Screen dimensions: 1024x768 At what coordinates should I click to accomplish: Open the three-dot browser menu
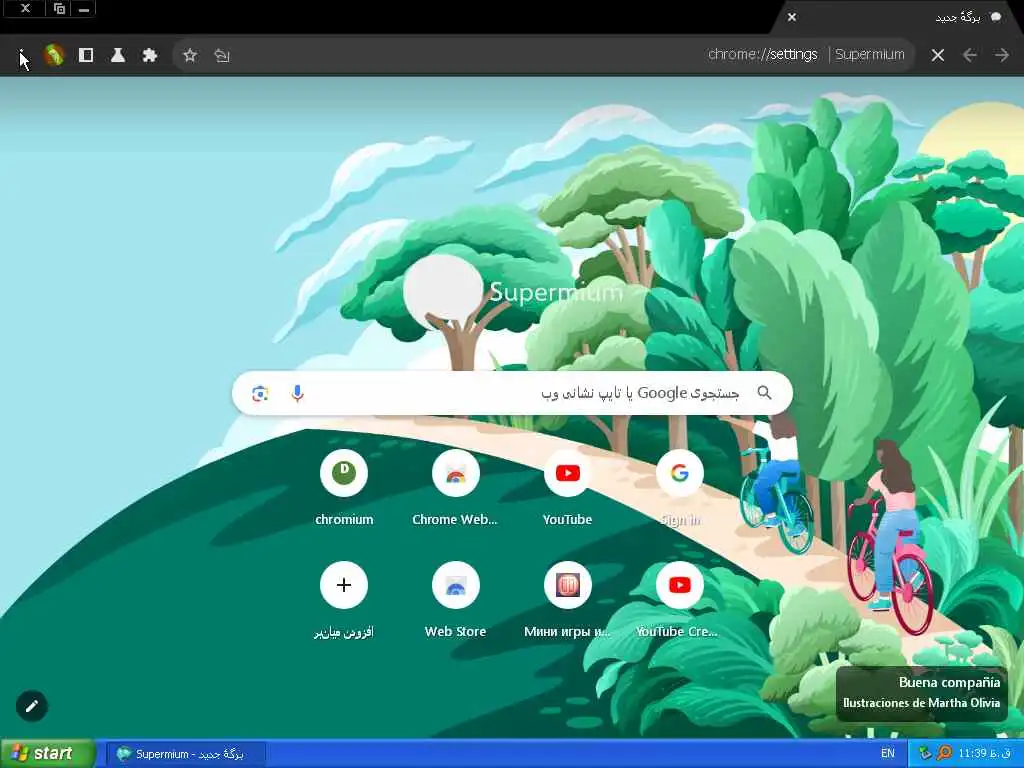coord(22,56)
